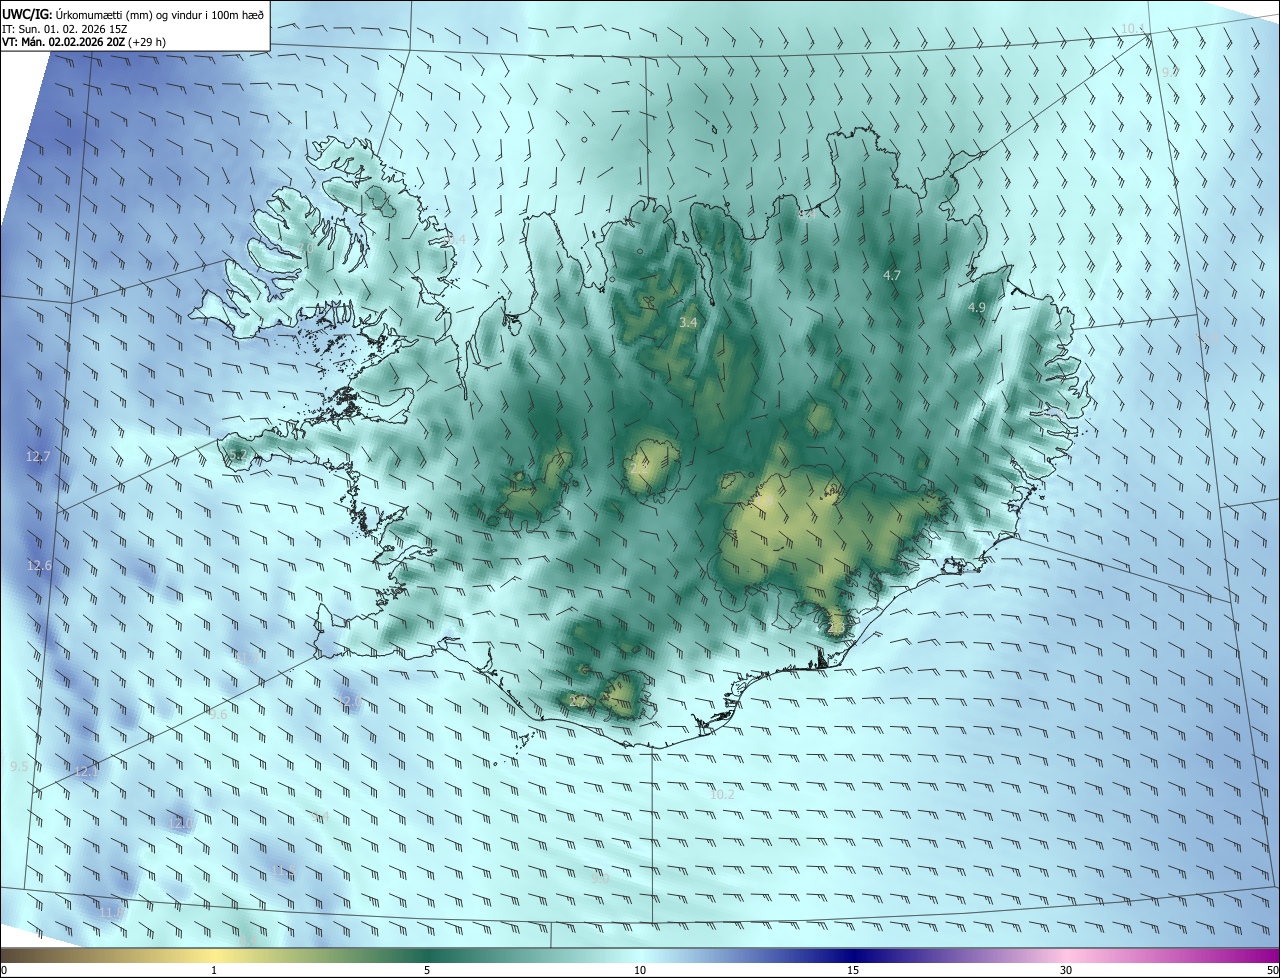The width and height of the screenshot is (1280, 978).
Task: Click the 9.5 value at the map's left edge
Action: [19, 766]
